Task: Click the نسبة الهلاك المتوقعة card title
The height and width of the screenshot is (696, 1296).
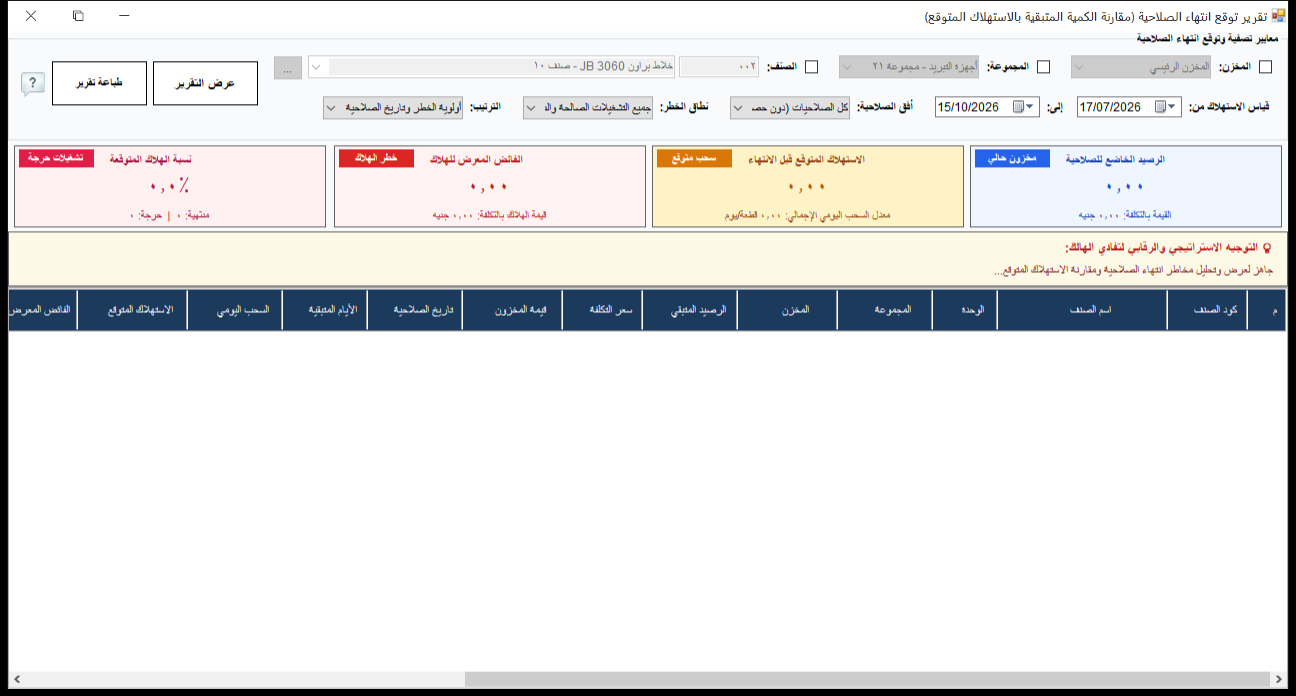Action: (151, 160)
